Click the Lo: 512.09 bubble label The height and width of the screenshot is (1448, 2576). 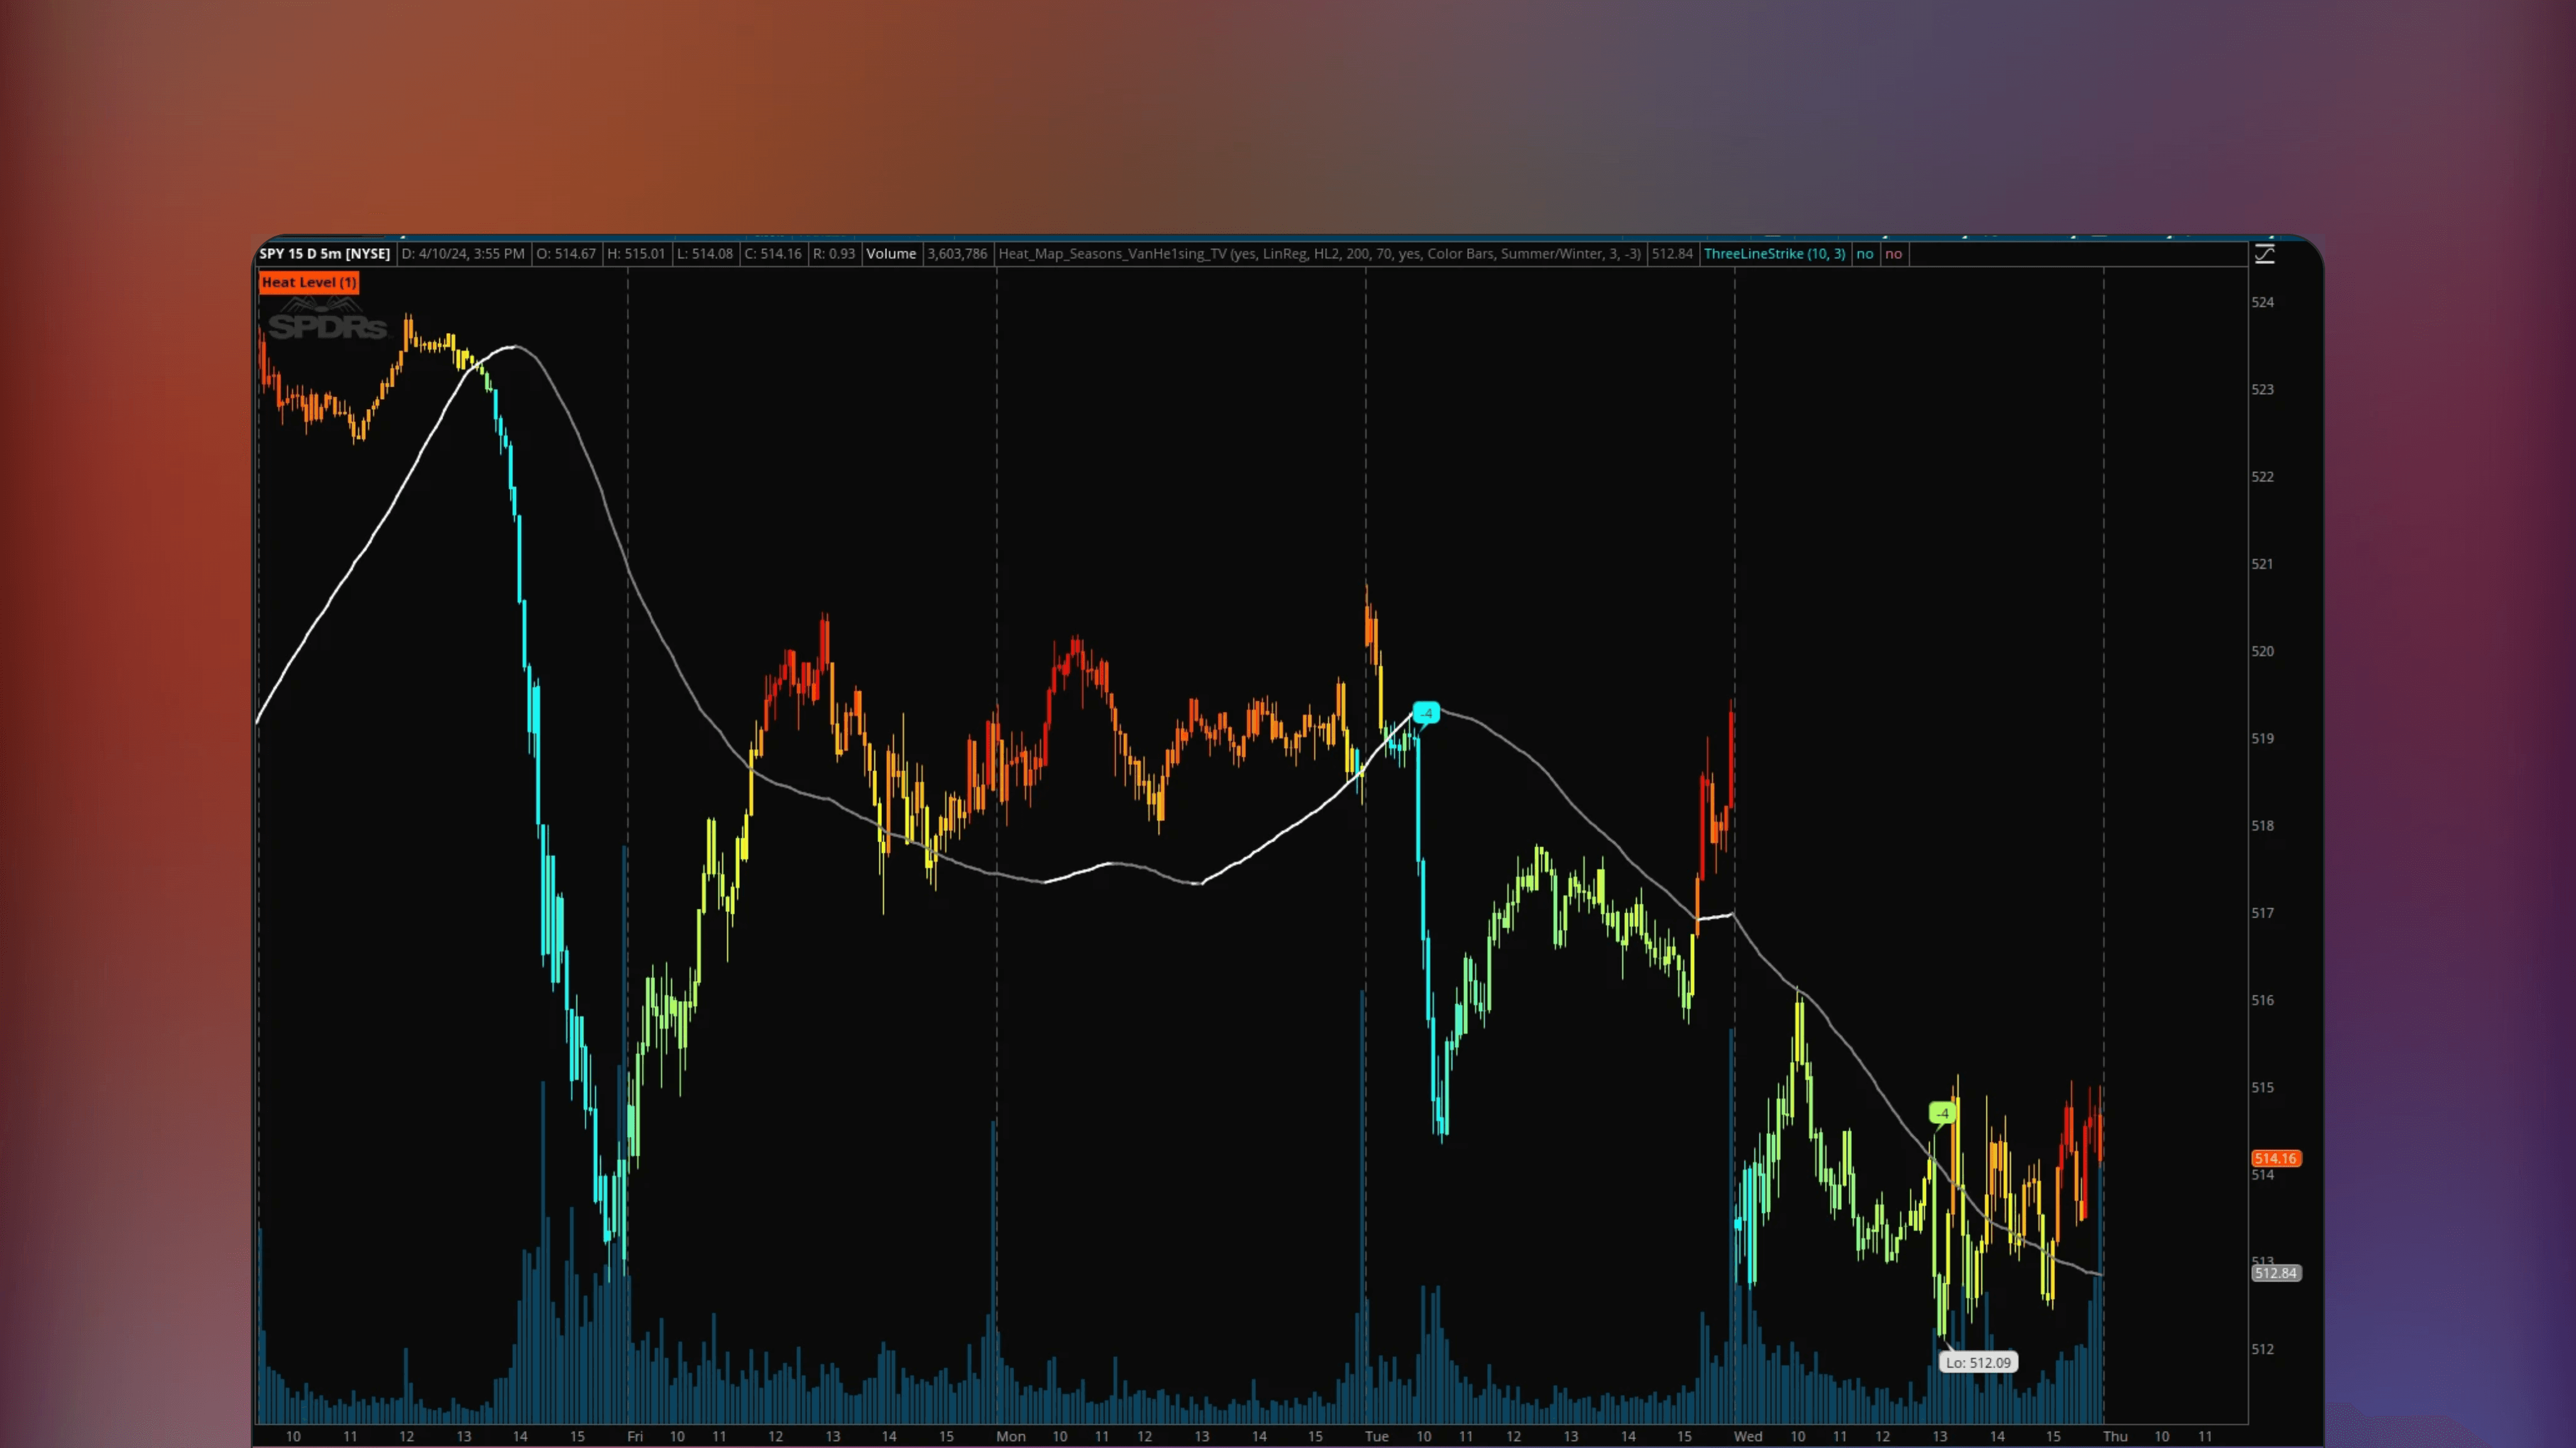click(1978, 1362)
